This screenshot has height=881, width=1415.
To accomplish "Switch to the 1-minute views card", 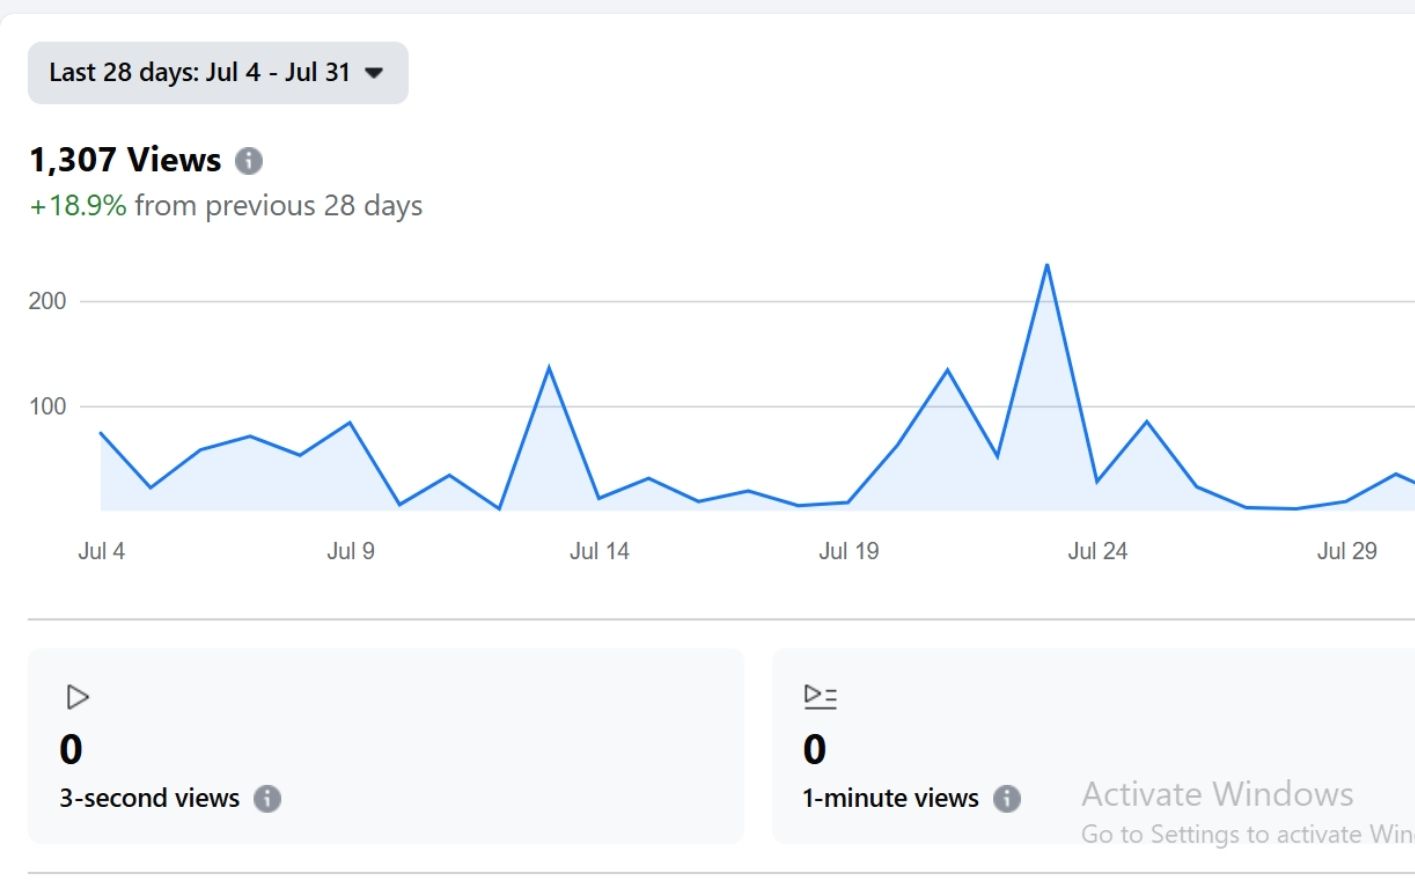I will tap(1090, 745).
